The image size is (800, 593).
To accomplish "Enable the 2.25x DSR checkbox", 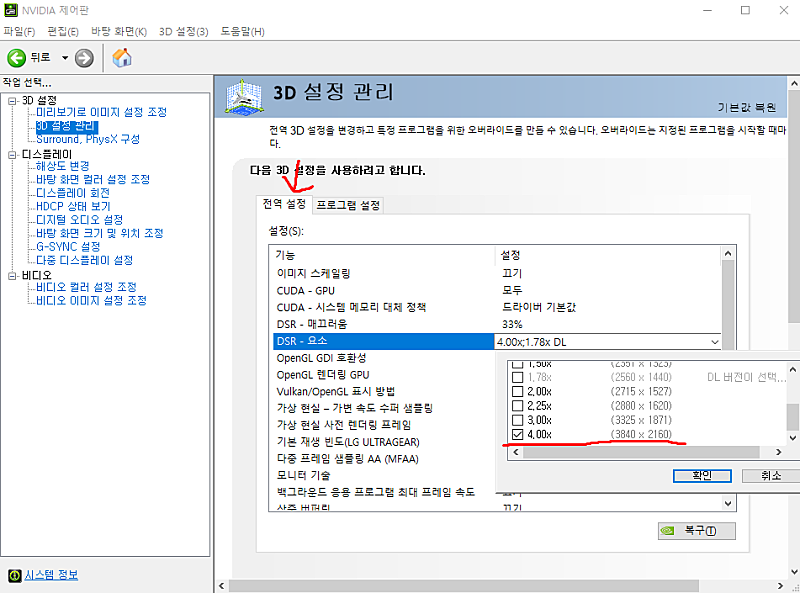I will pyautogui.click(x=517, y=406).
